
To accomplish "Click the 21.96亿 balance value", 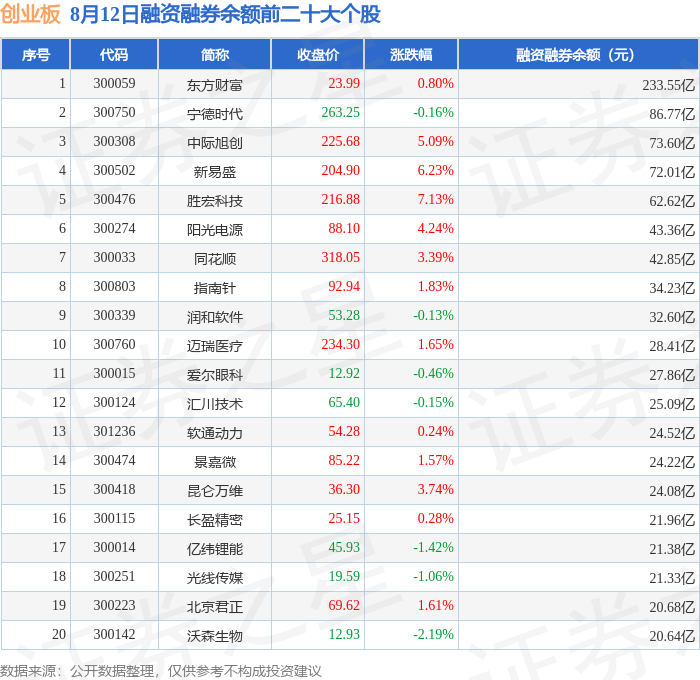I will (x=672, y=520).
